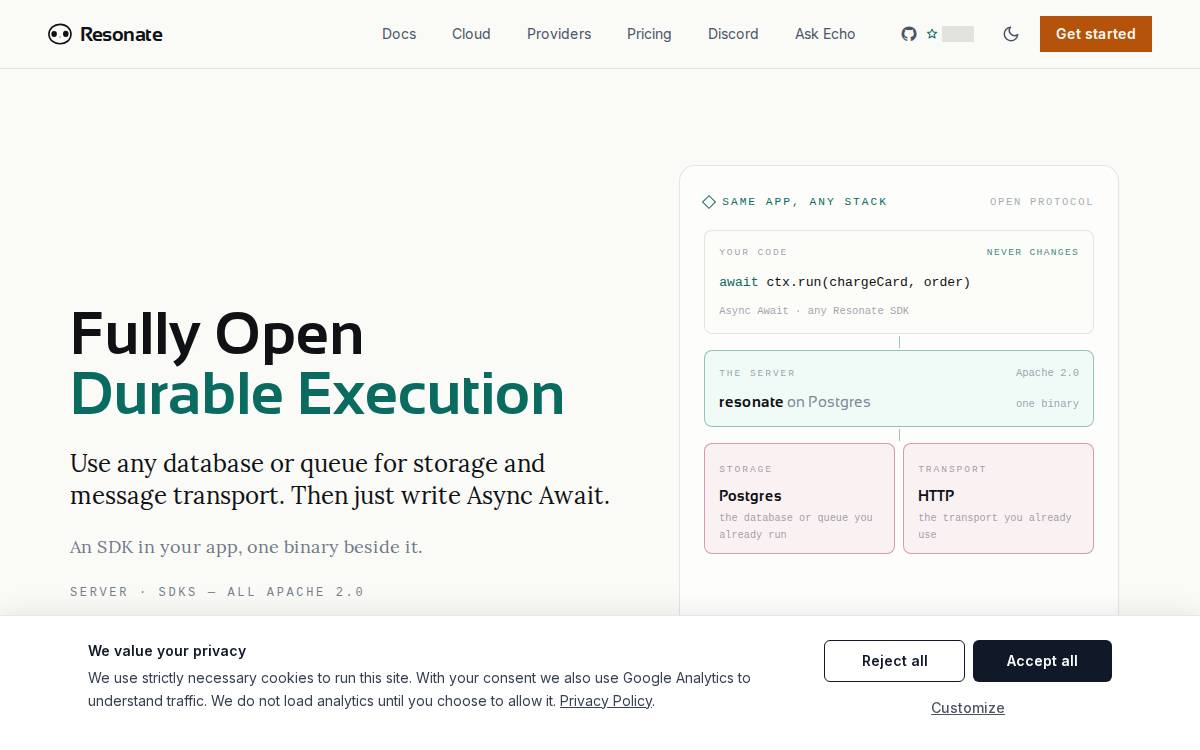Select the Postgres storage card
The image size is (1200, 750).
[x=799, y=498]
